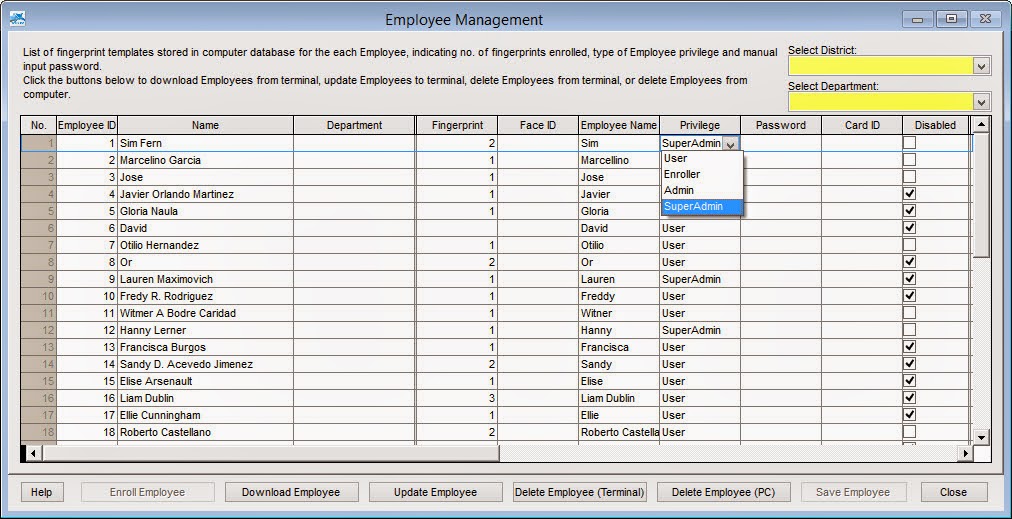The image size is (1012, 519).
Task: Toggle Disabled checkbox for Sim Fern
Action: (x=909, y=143)
